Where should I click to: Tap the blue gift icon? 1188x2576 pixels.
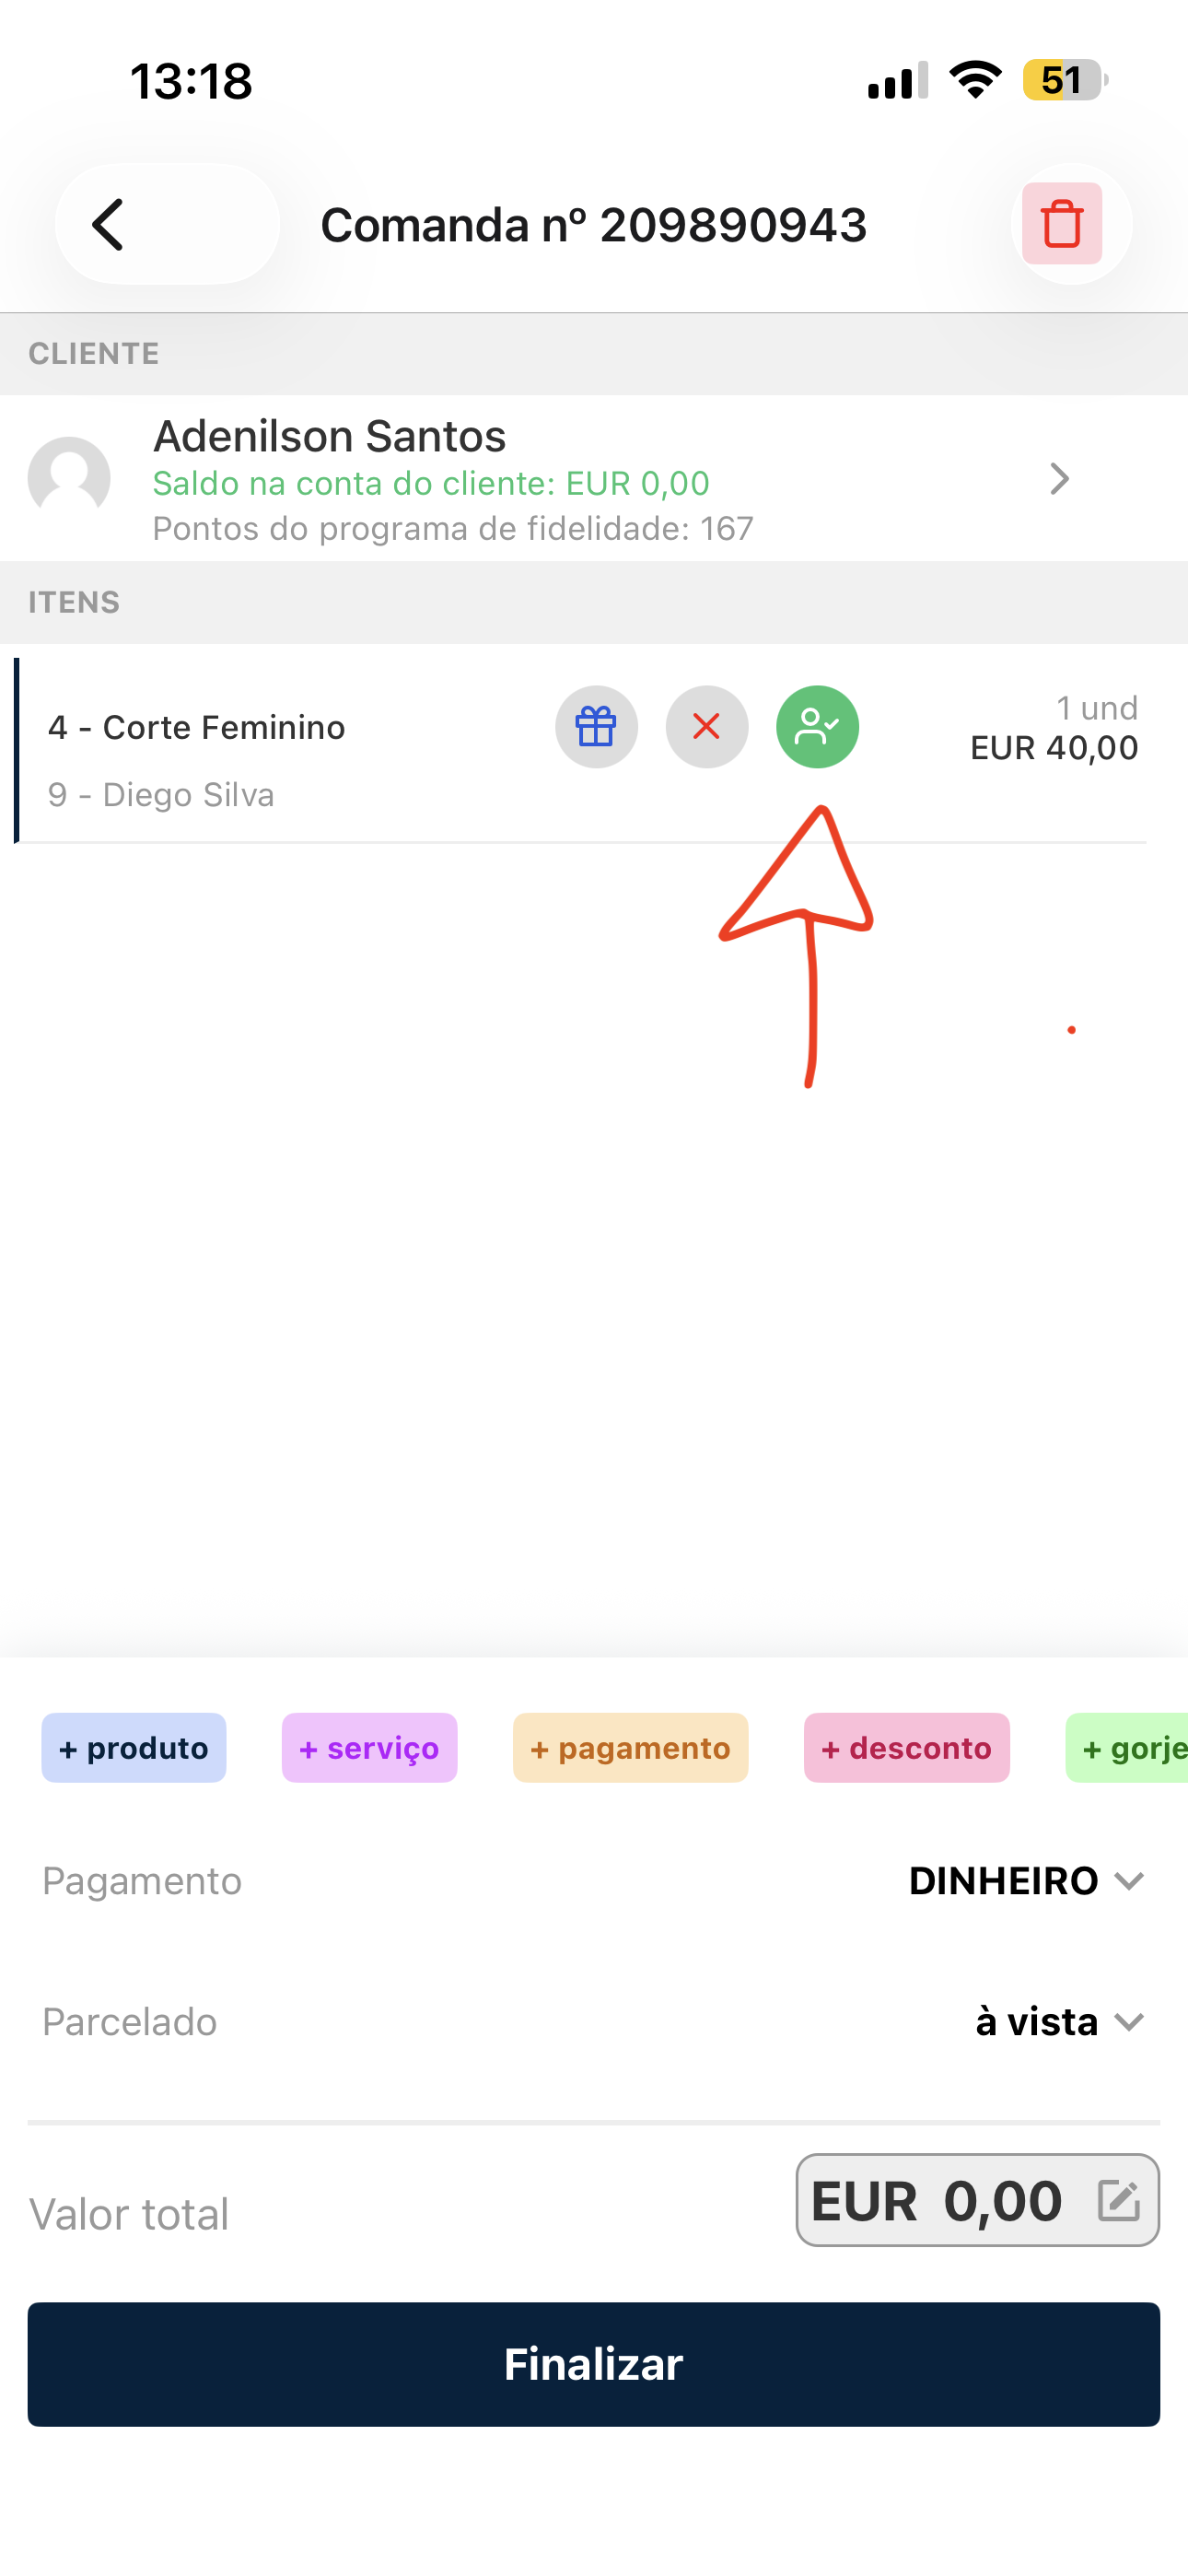596,727
